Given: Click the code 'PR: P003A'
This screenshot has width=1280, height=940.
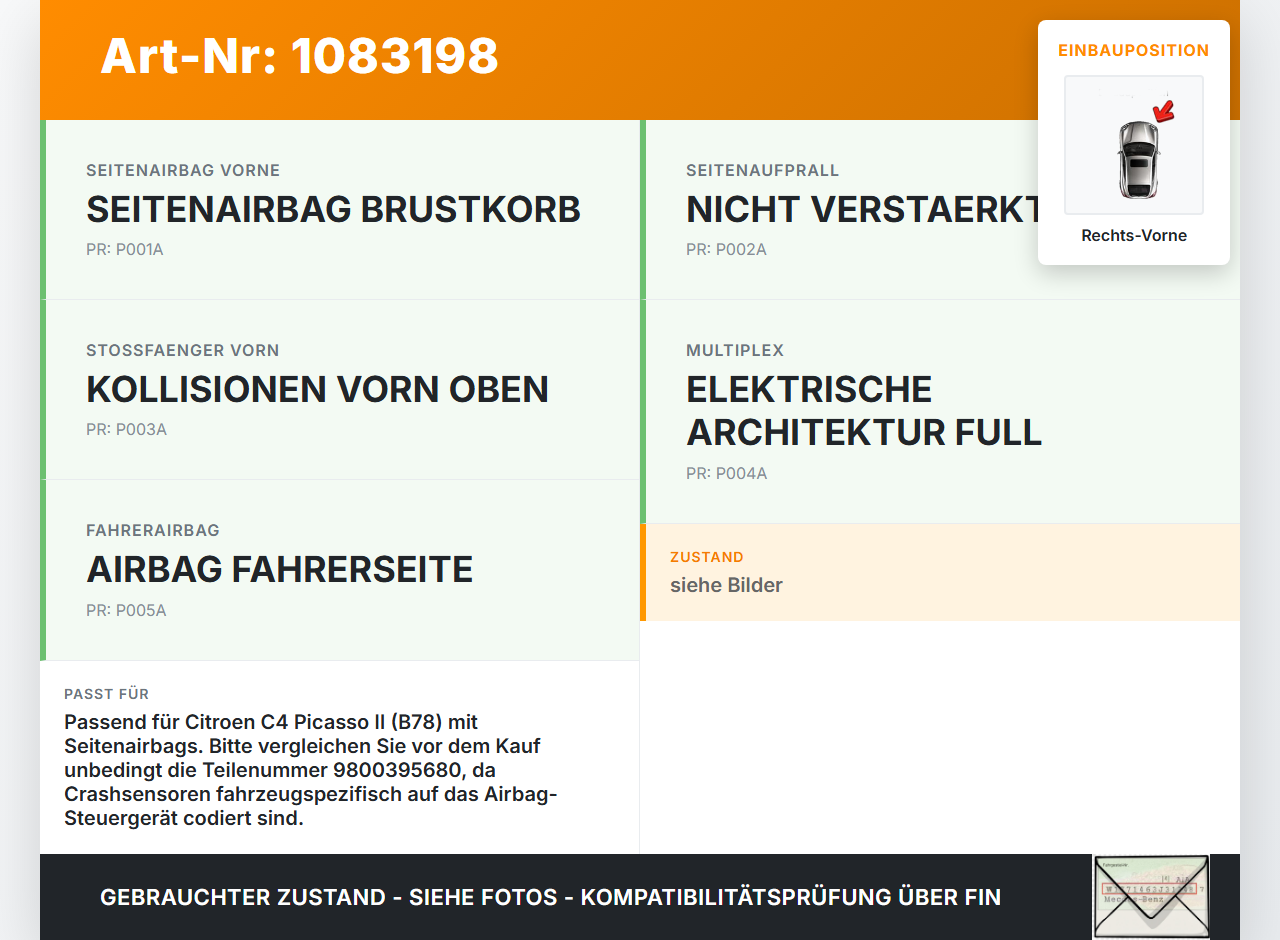Looking at the screenshot, I should pos(126,430).
